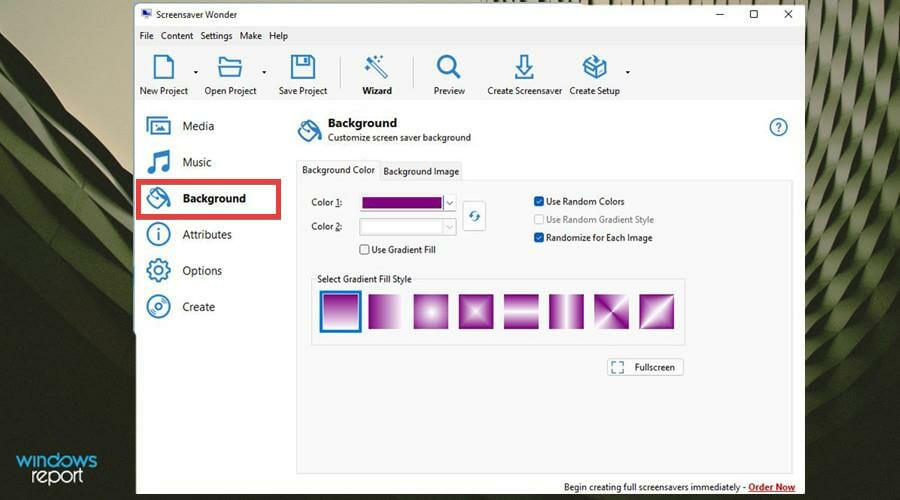Open the Settings menu
900x500 pixels.
pos(216,36)
